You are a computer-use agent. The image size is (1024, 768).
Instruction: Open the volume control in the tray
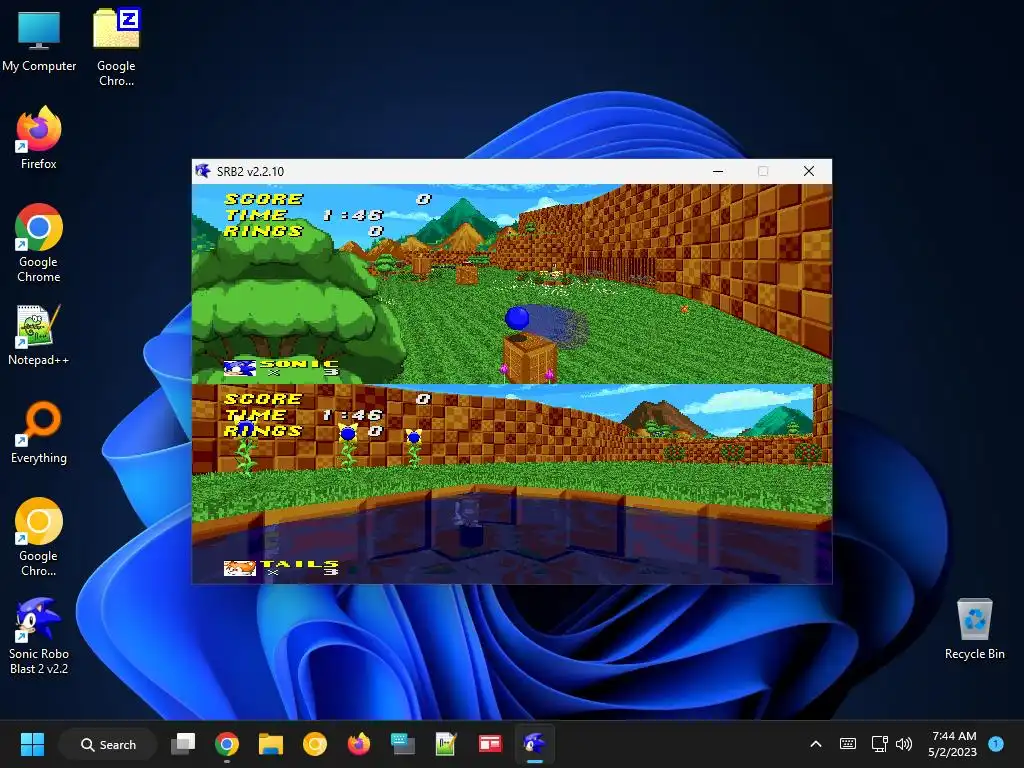[904, 744]
